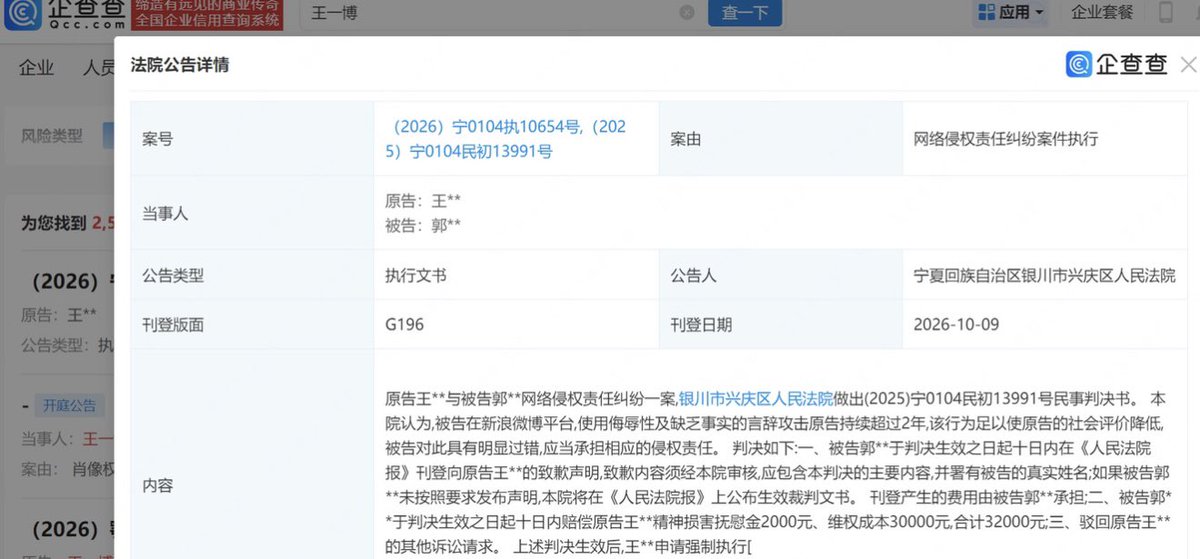
Task: Click the 原告：王** party text
Action: (x=423, y=200)
